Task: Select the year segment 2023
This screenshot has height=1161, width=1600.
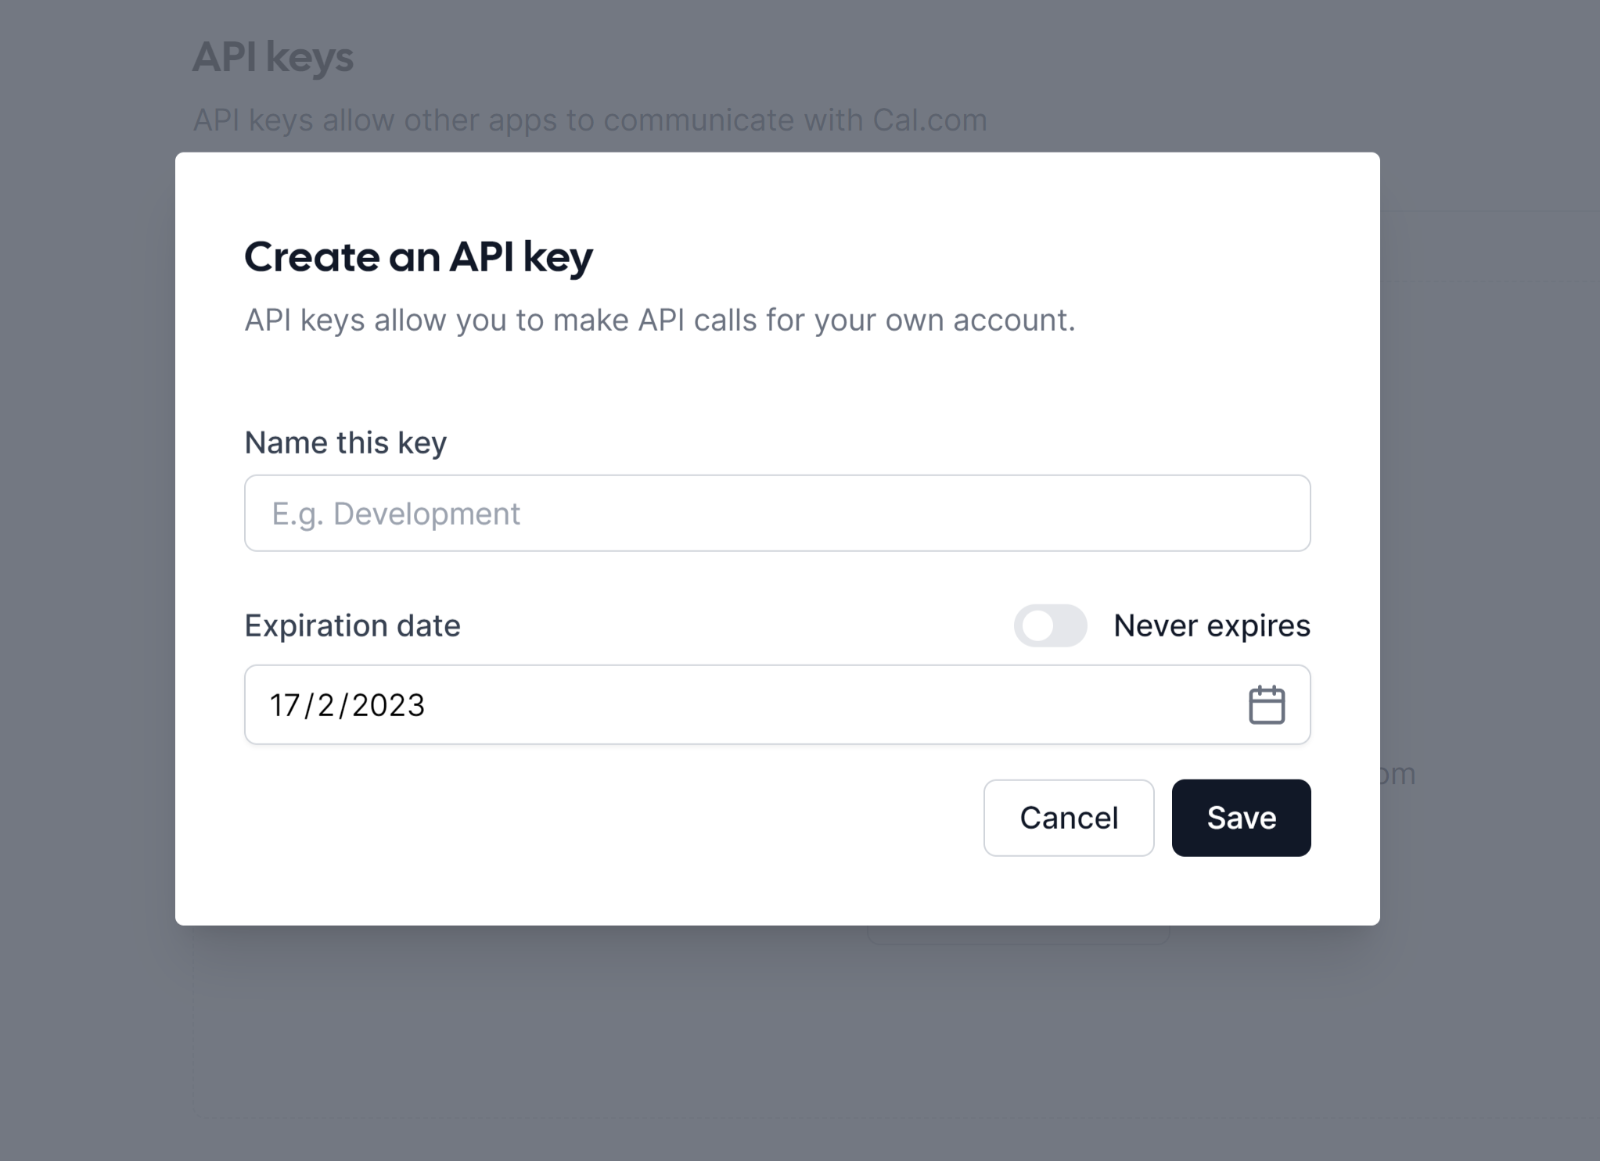Action: click(x=388, y=705)
